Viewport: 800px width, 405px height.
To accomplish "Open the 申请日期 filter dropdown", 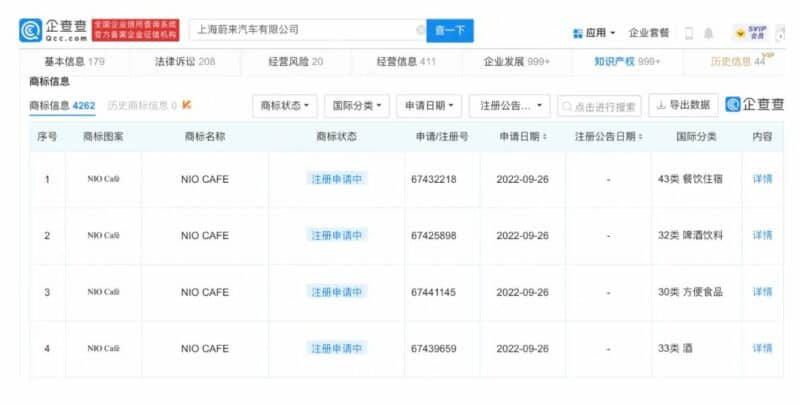I will point(429,106).
